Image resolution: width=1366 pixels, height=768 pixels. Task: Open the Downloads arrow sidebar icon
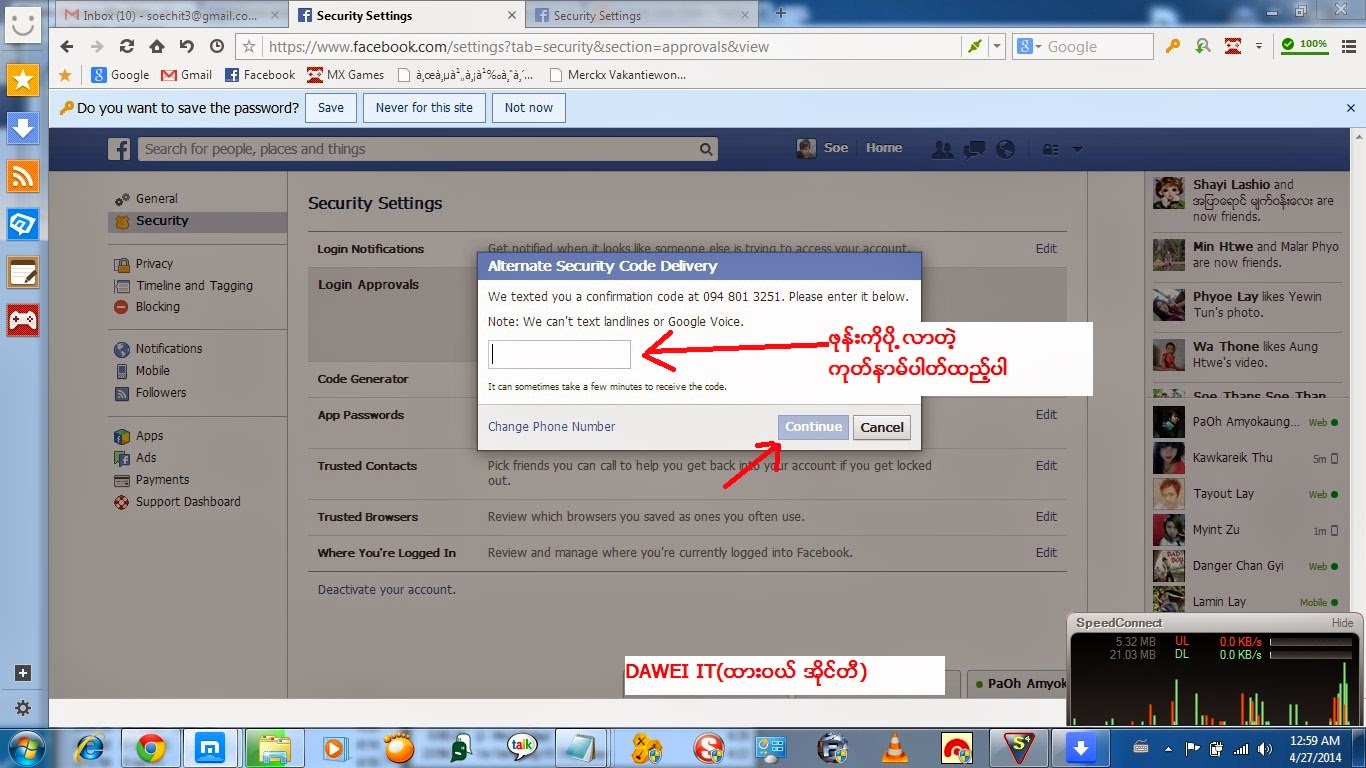22,127
